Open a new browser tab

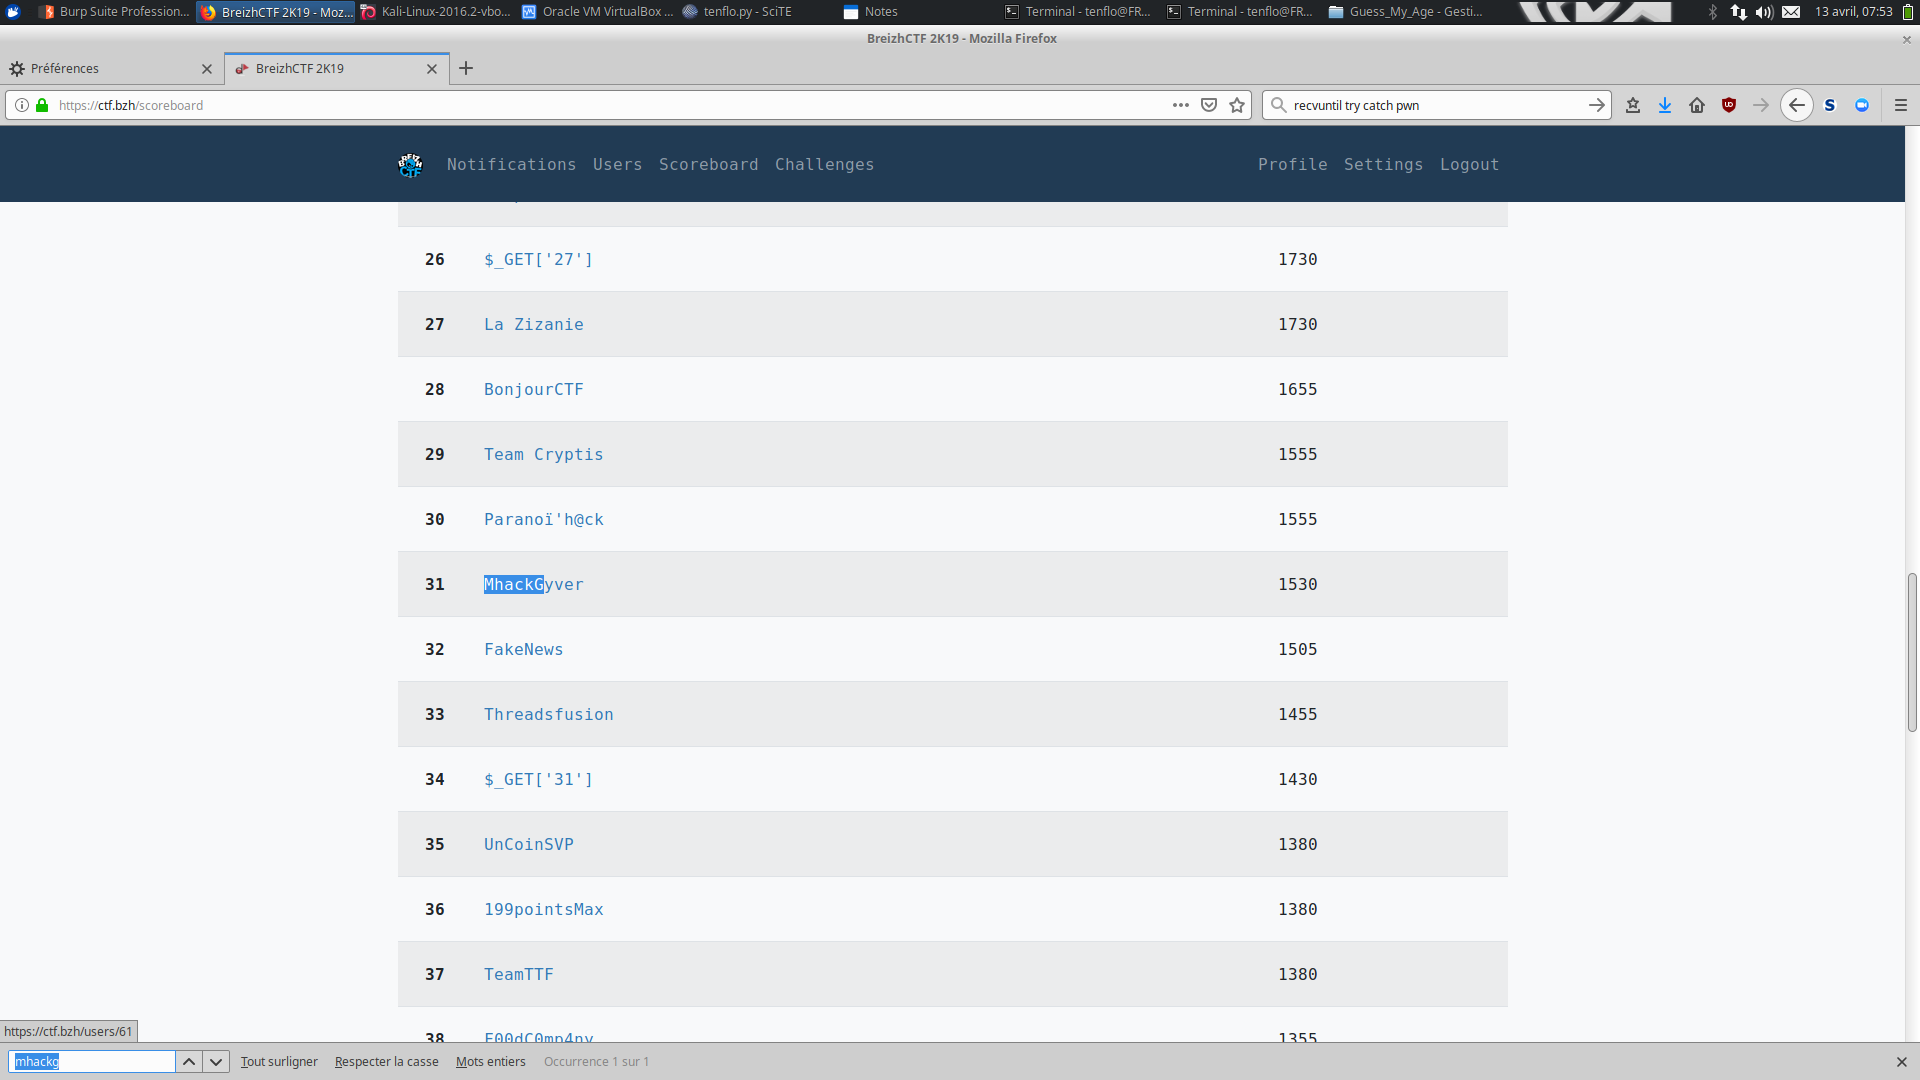tap(466, 68)
